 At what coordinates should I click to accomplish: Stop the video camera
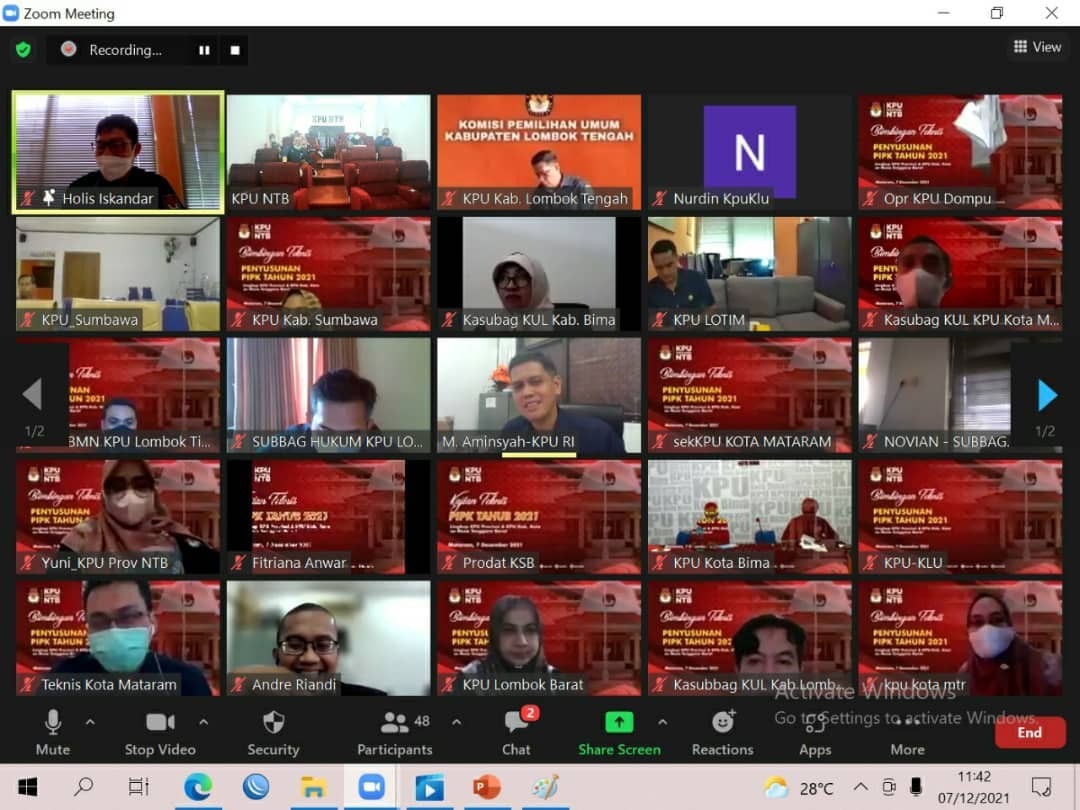tap(160, 732)
